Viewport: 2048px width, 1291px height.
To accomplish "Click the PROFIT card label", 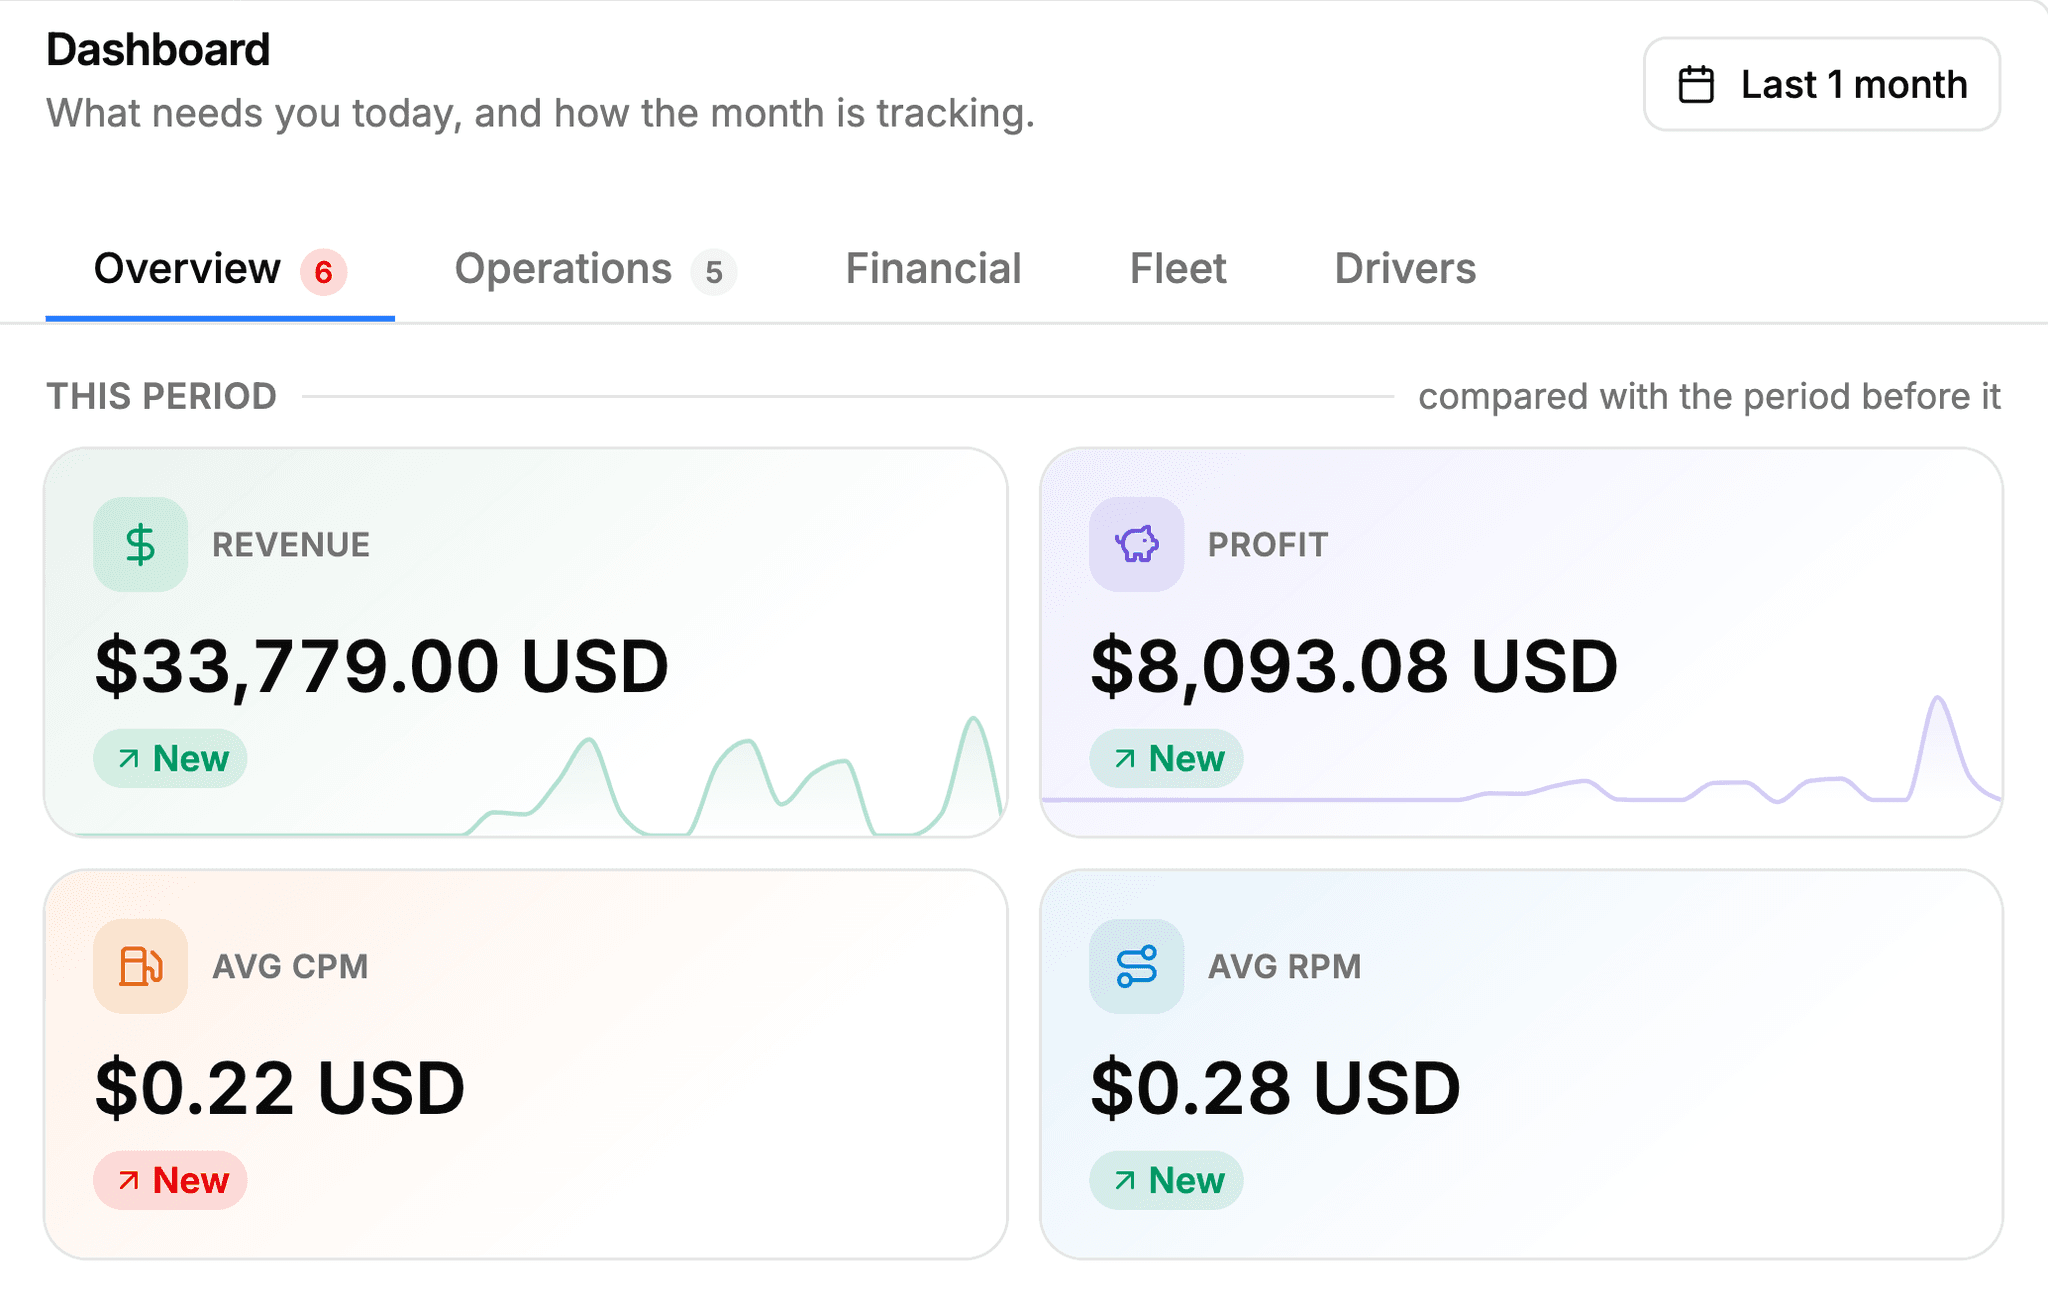I will click(1268, 545).
